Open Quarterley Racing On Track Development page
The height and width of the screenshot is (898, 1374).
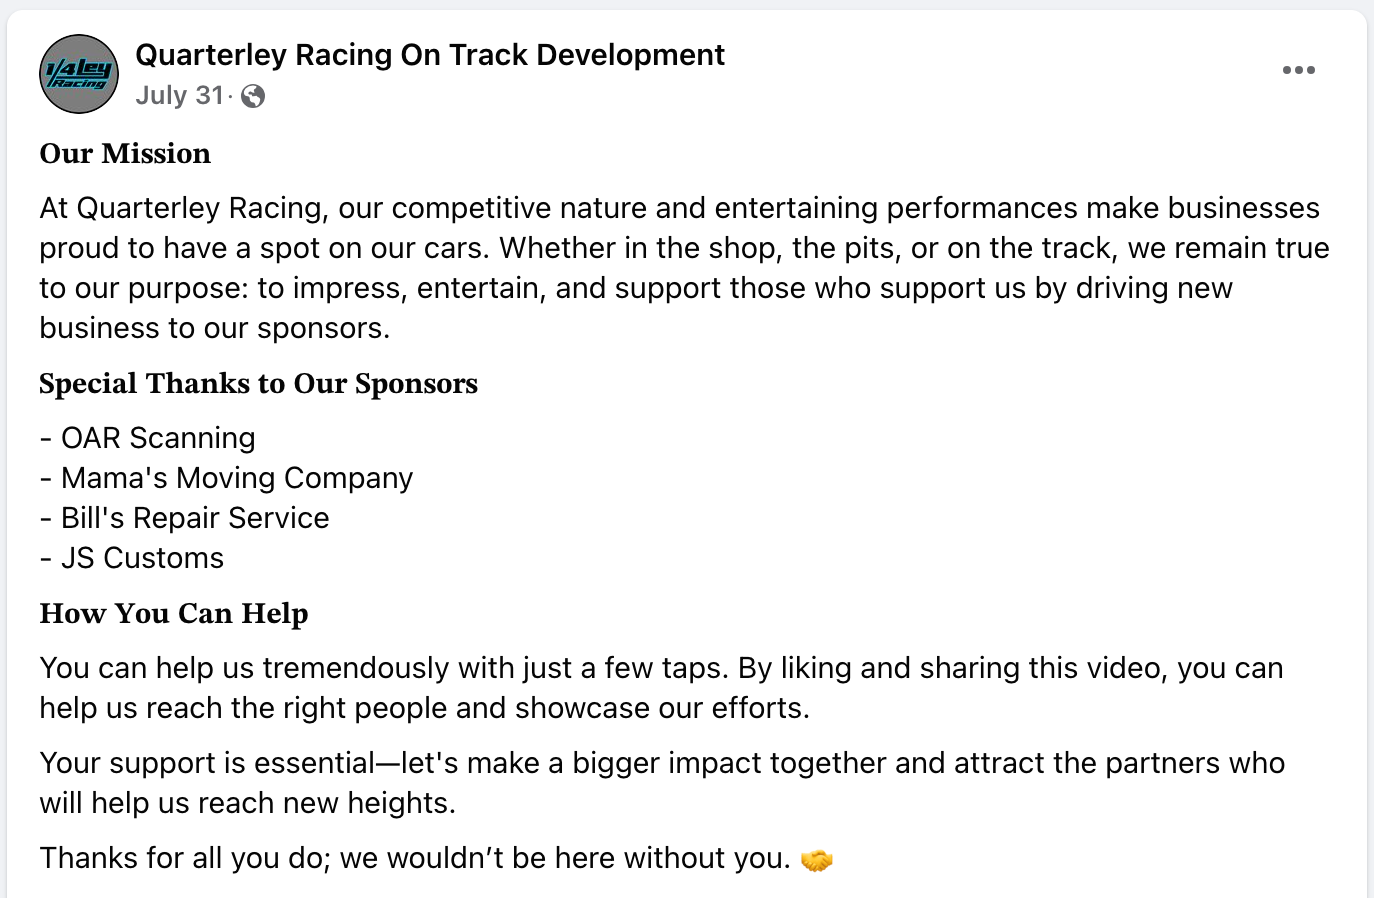430,55
